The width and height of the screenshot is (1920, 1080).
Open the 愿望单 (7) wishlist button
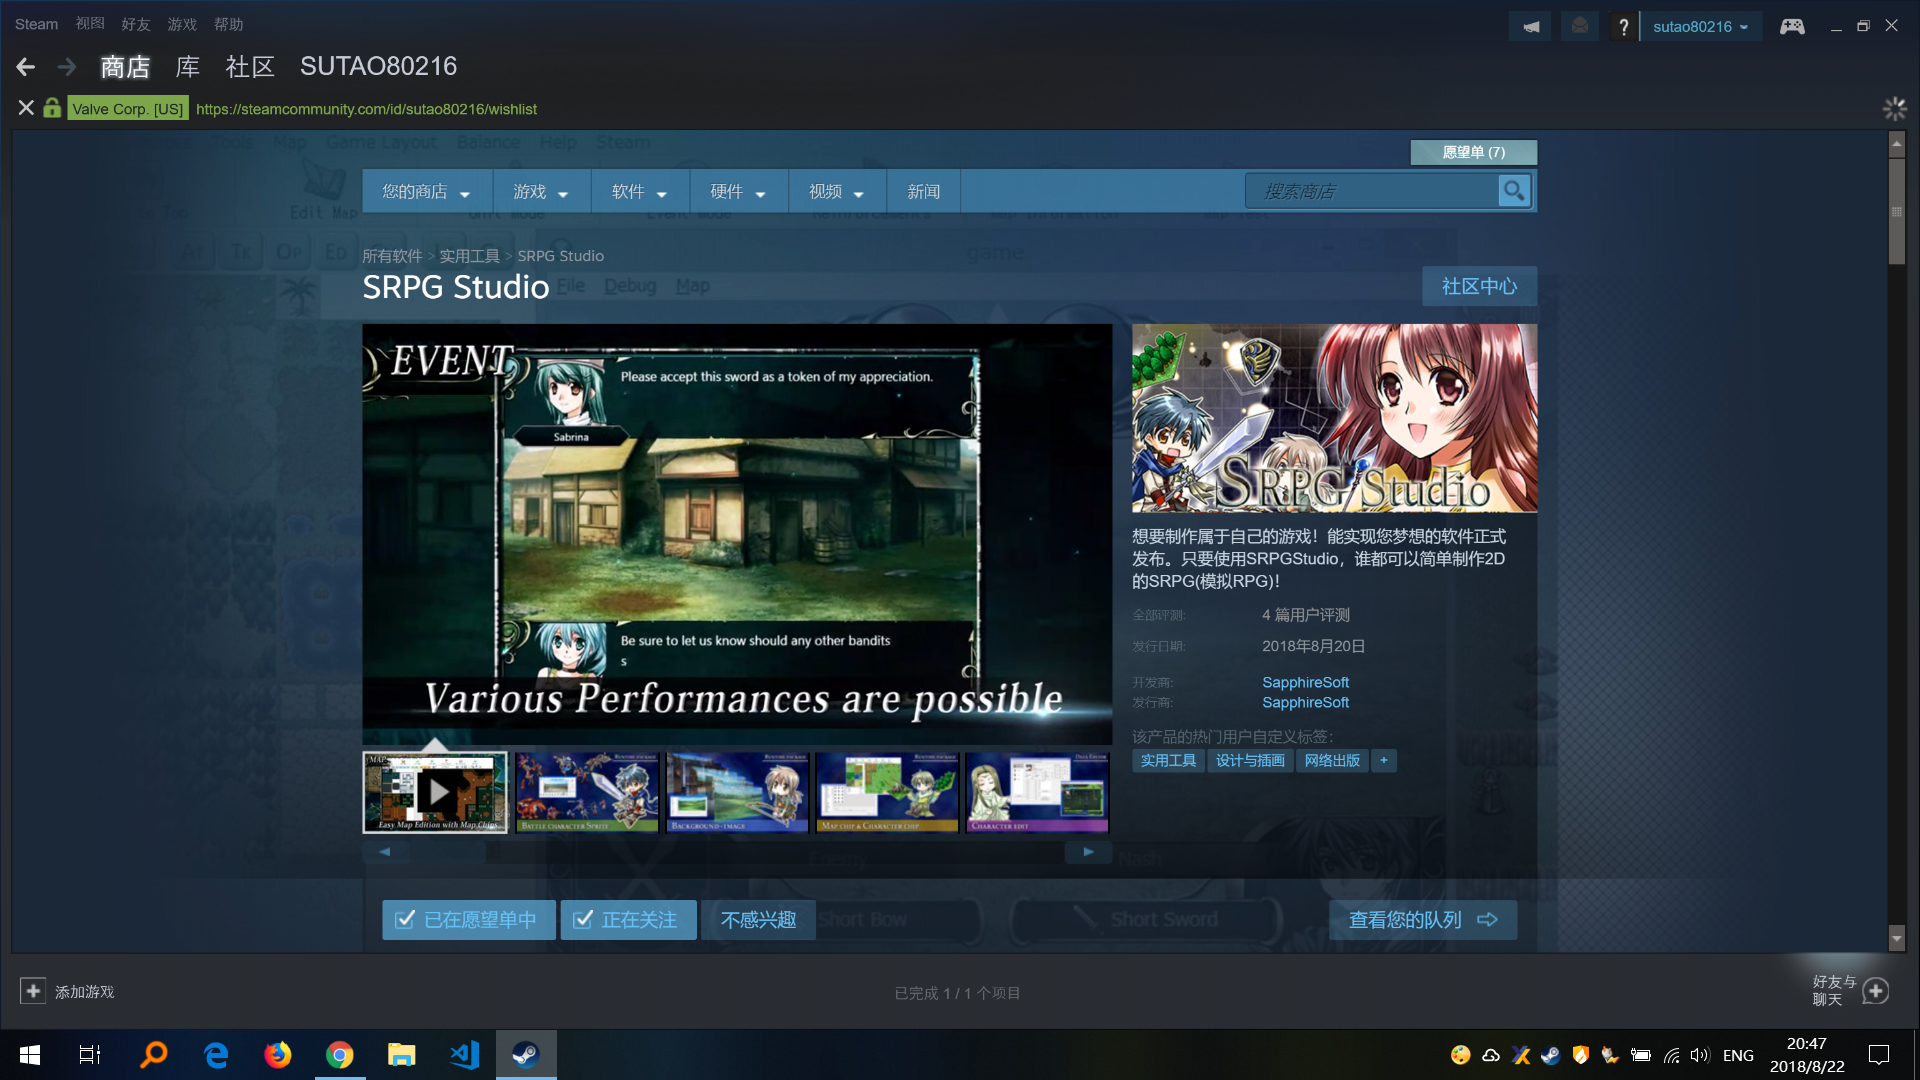tap(1473, 152)
